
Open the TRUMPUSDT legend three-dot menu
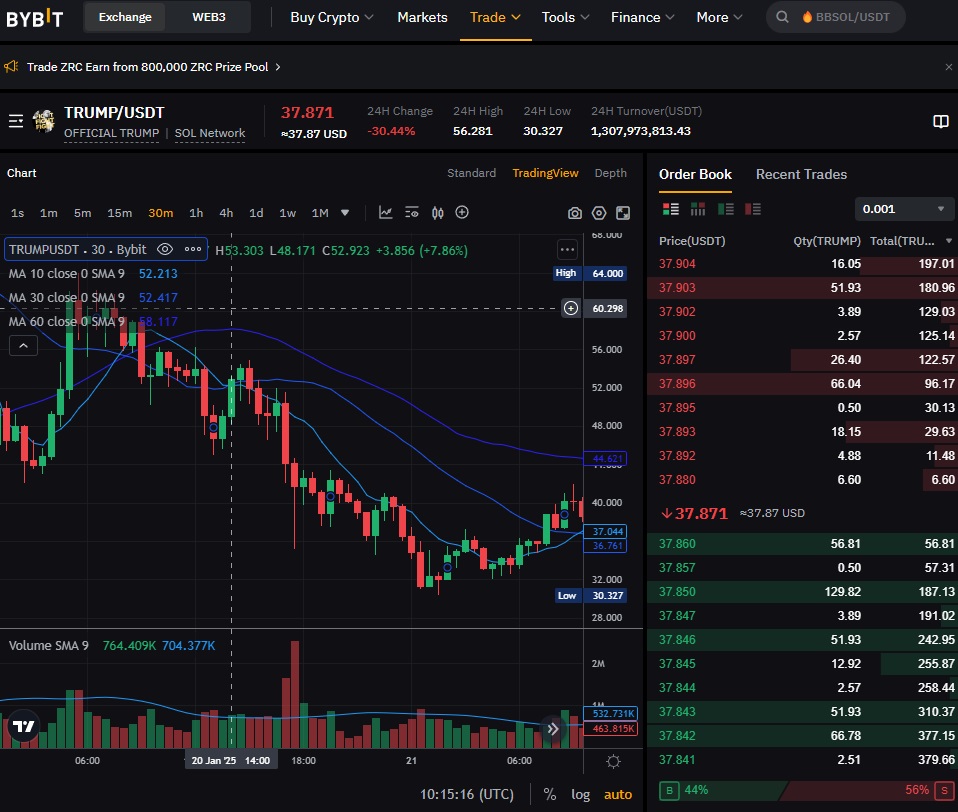pos(193,249)
